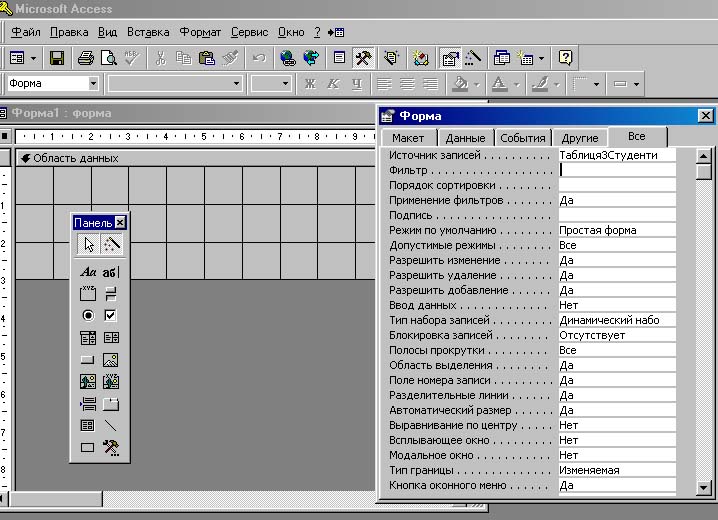Open the Сервис menu
The height and width of the screenshot is (520, 718).
pos(250,32)
